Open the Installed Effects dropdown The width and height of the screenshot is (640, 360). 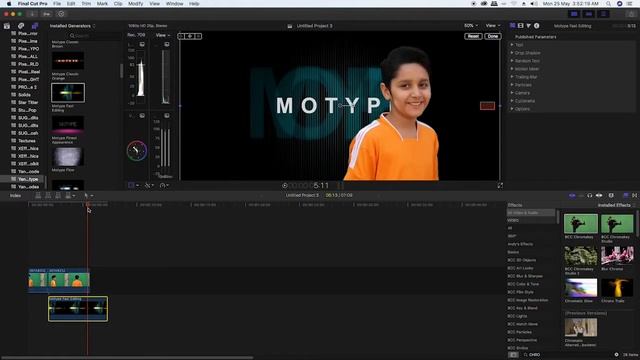616,205
